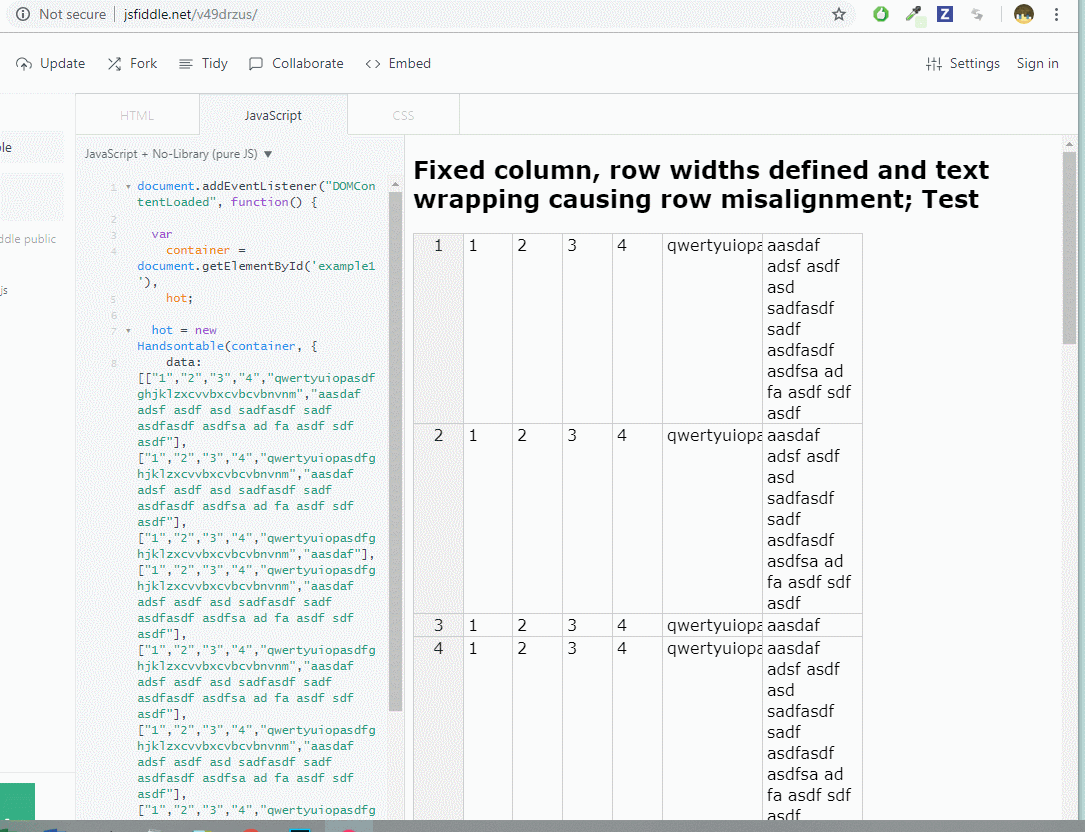Image resolution: width=1085 pixels, height=832 pixels.
Task: Switch to the HTML tab
Action: tap(137, 114)
